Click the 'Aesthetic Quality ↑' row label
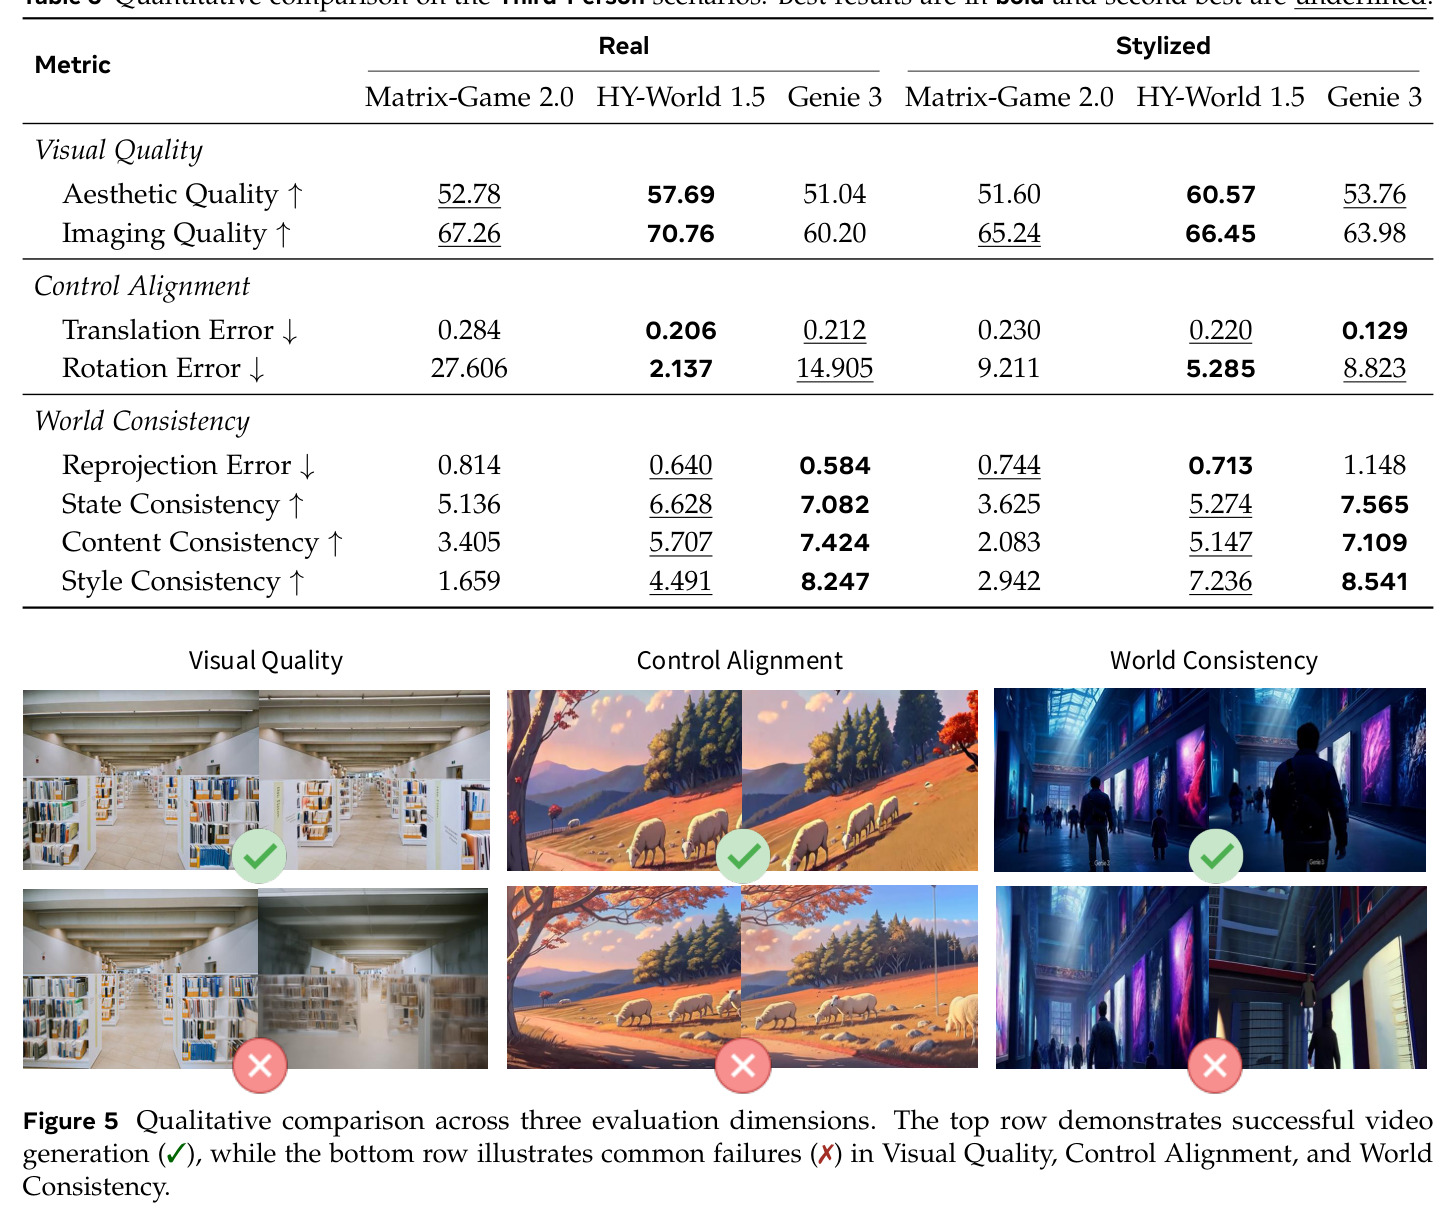This screenshot has height=1218, width=1456. (182, 194)
